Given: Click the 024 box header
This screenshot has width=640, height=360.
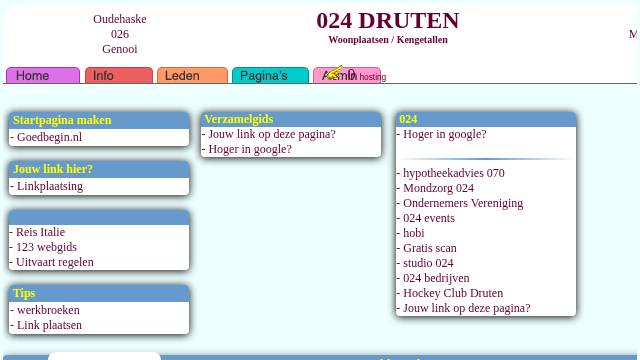Looking at the screenshot, I should click(486, 119).
